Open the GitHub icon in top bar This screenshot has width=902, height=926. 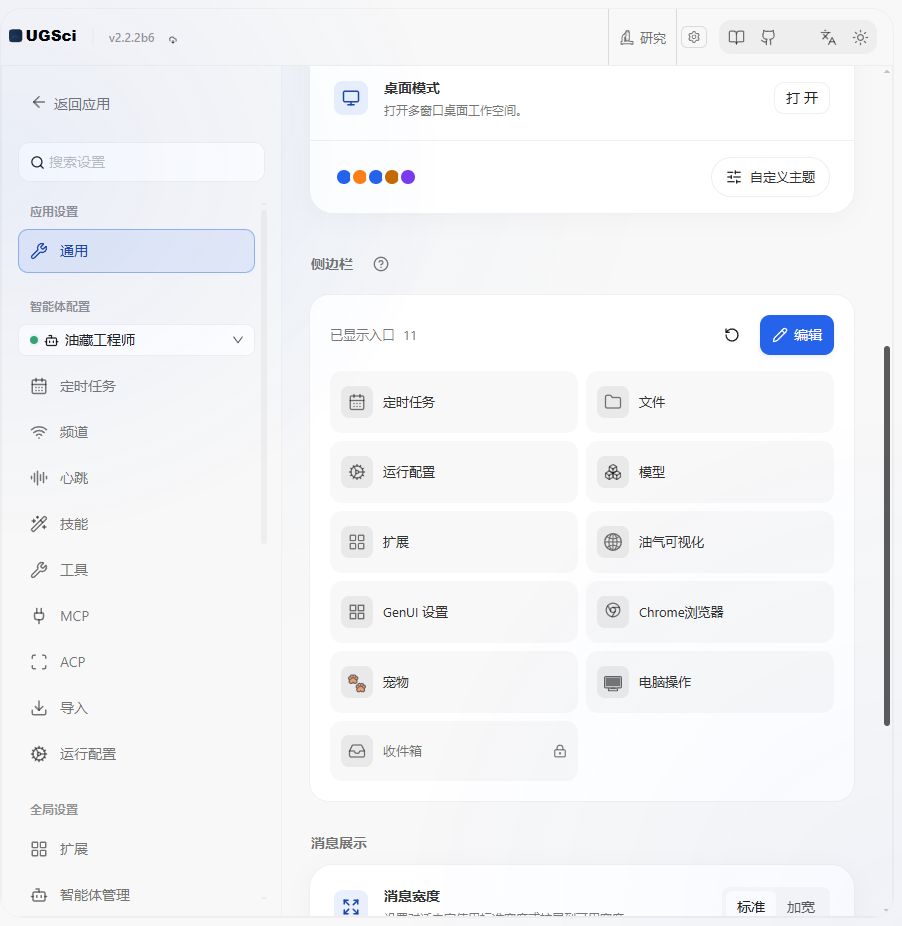click(768, 38)
